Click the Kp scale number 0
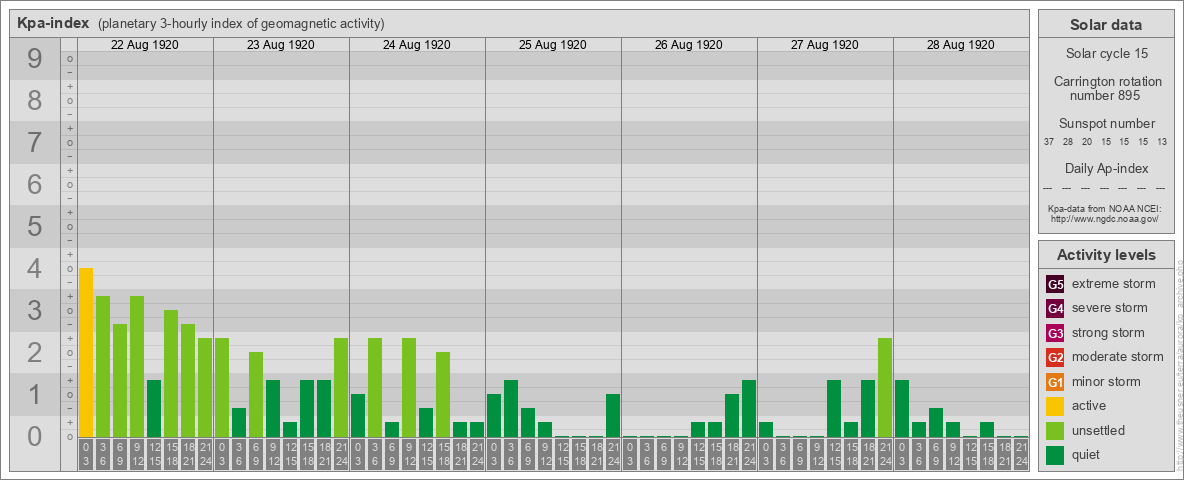The width and height of the screenshot is (1184, 480). 34,436
